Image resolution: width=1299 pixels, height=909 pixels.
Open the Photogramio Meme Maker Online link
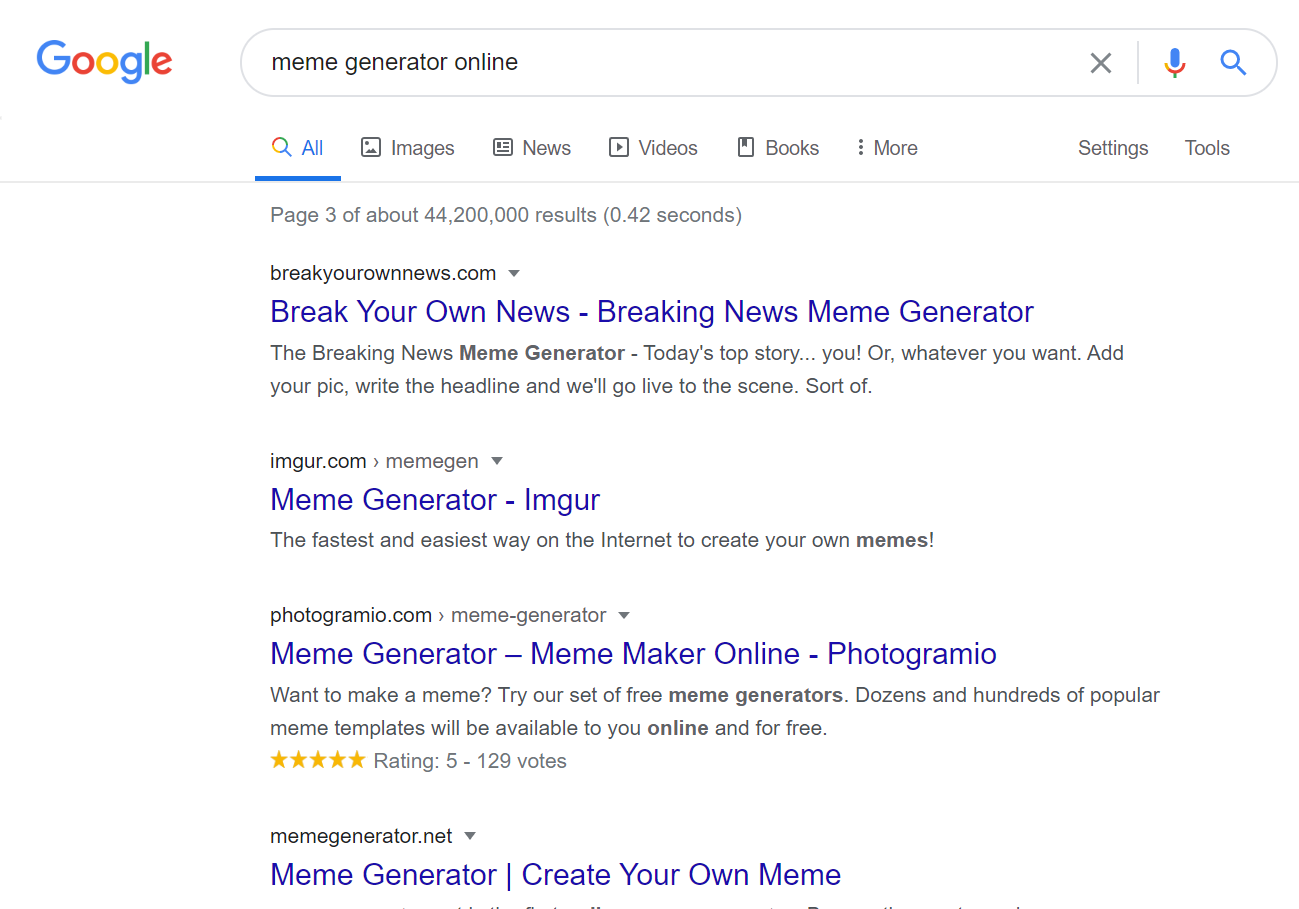point(633,654)
